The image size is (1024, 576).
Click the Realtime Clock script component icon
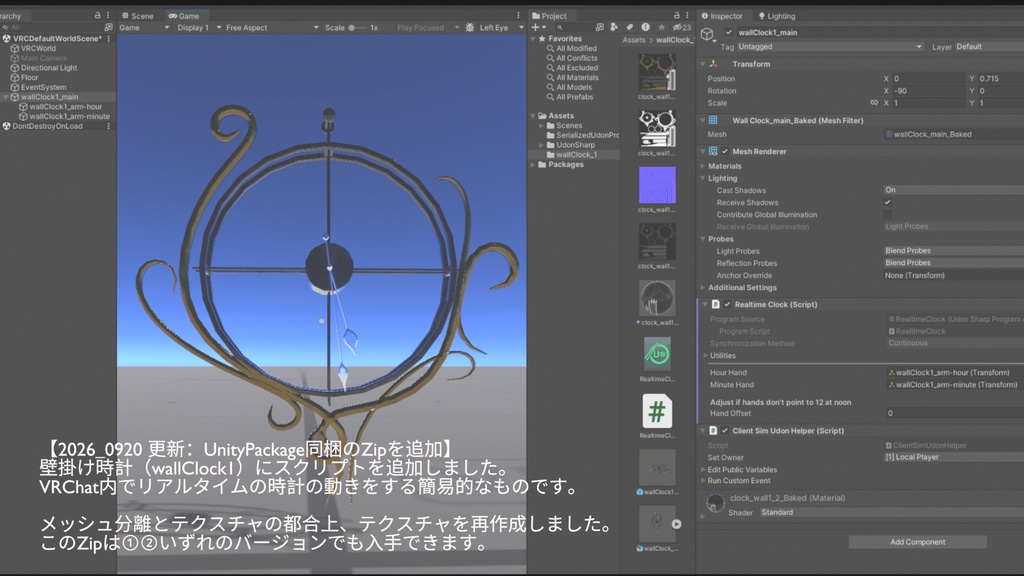coord(716,304)
